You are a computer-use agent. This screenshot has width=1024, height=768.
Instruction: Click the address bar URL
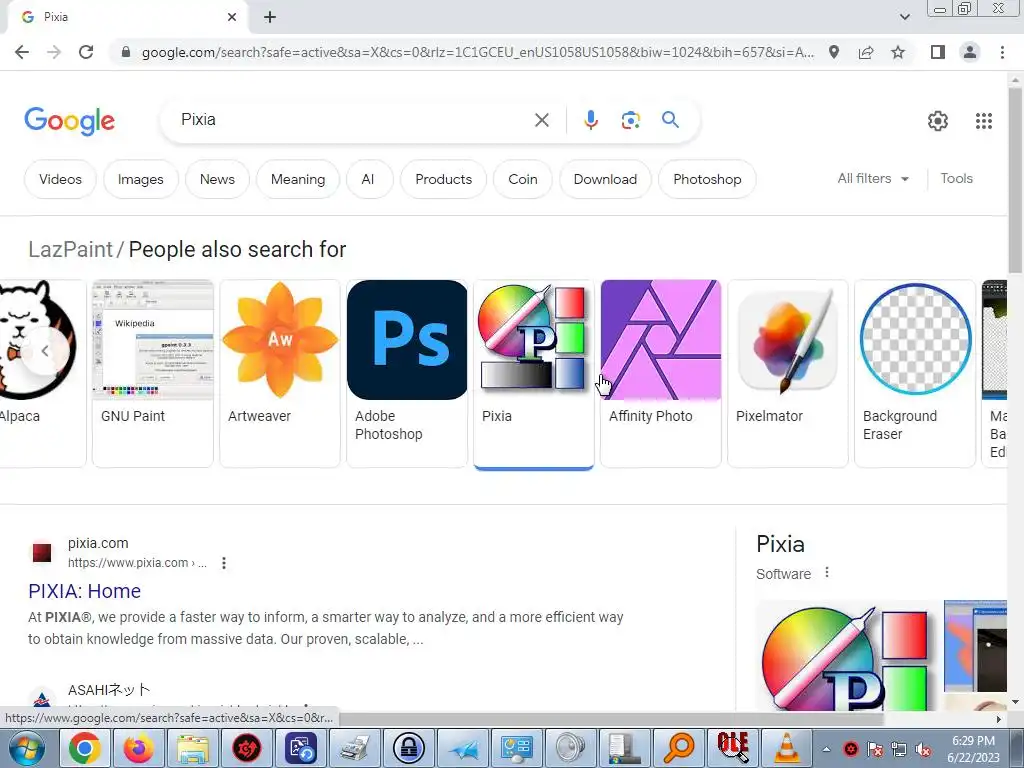pos(477,52)
